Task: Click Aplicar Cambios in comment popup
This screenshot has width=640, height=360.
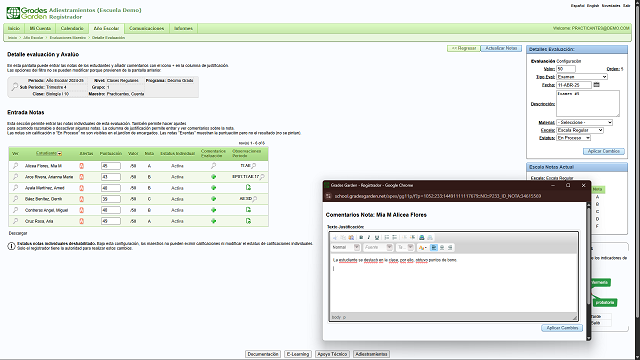Action: [562, 328]
